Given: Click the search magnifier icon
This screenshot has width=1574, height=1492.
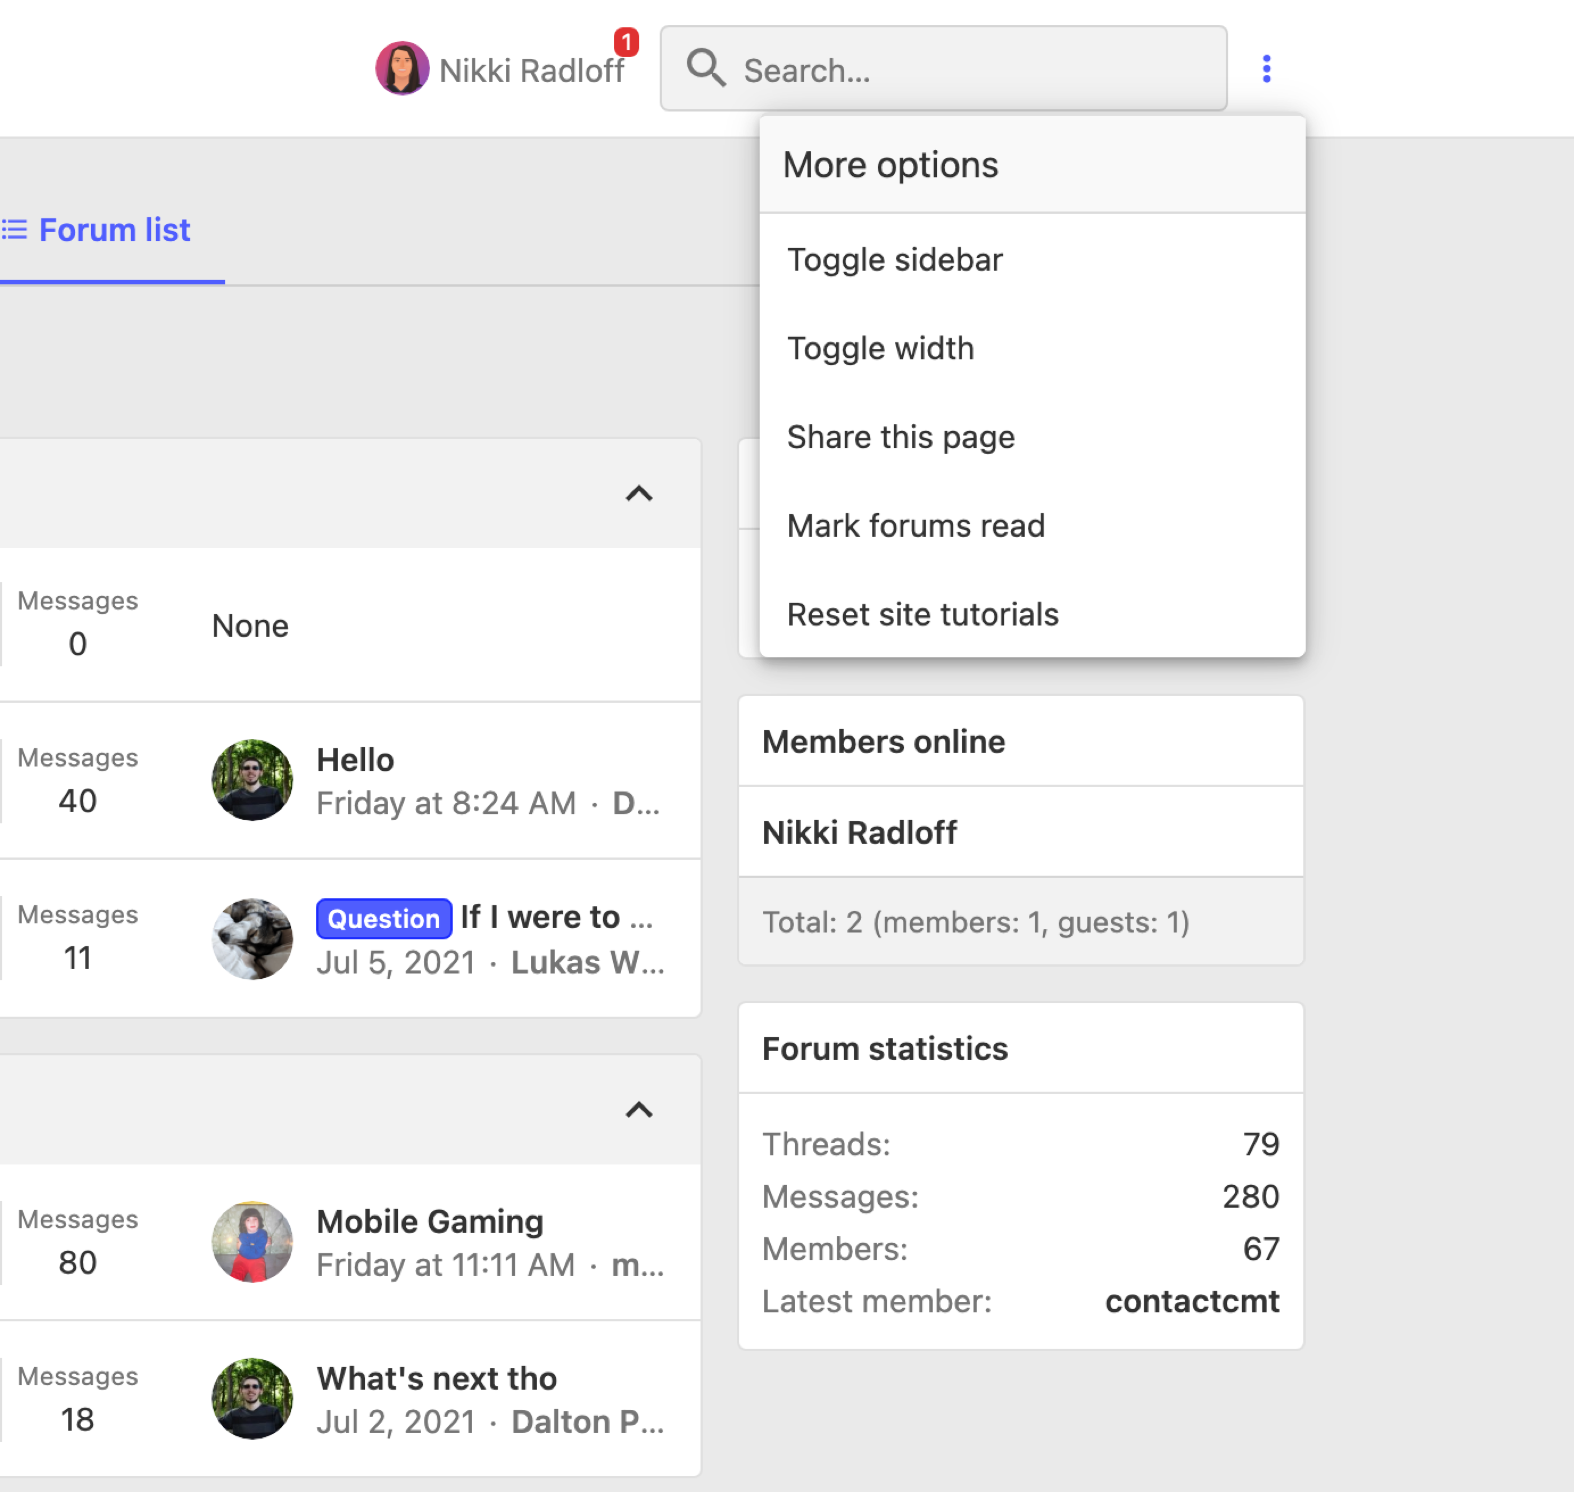Looking at the screenshot, I should [705, 69].
